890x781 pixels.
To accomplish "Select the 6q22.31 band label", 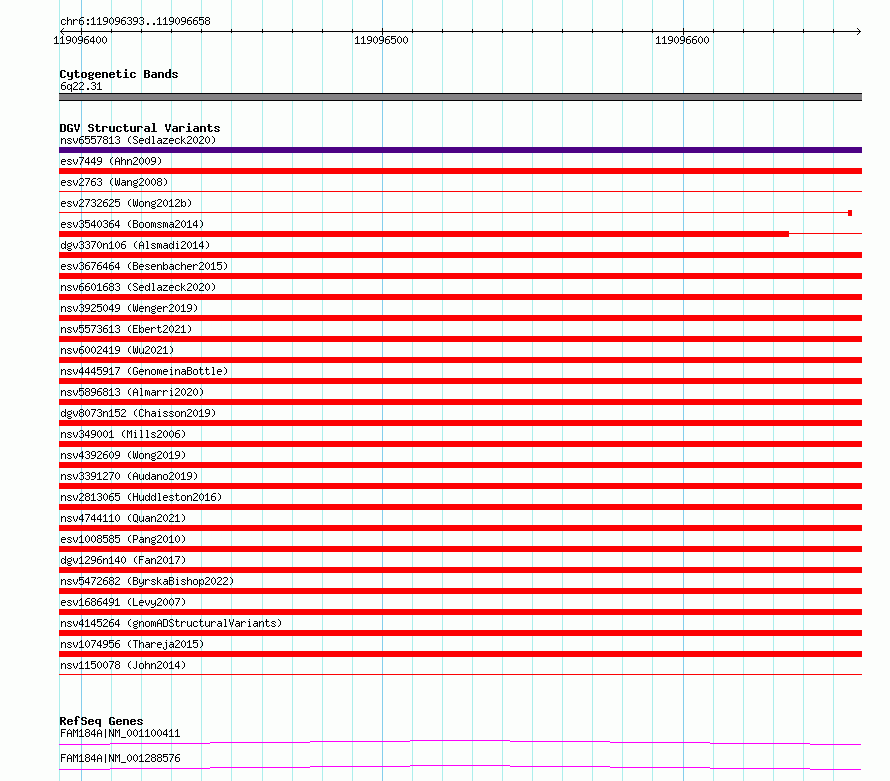I will [81, 86].
